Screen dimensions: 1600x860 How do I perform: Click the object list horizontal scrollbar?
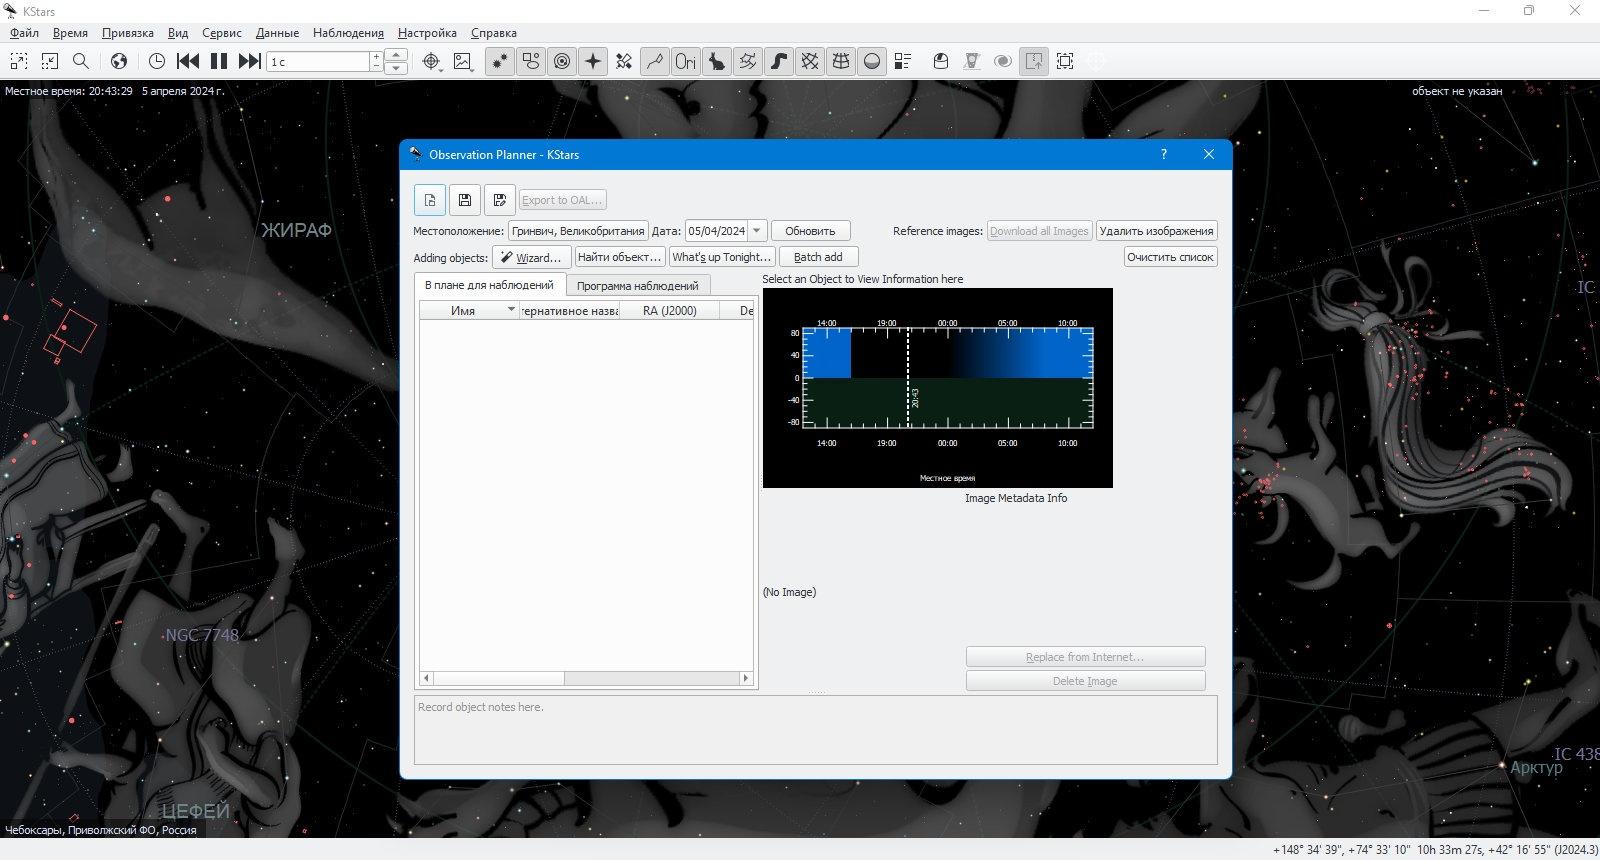(587, 678)
